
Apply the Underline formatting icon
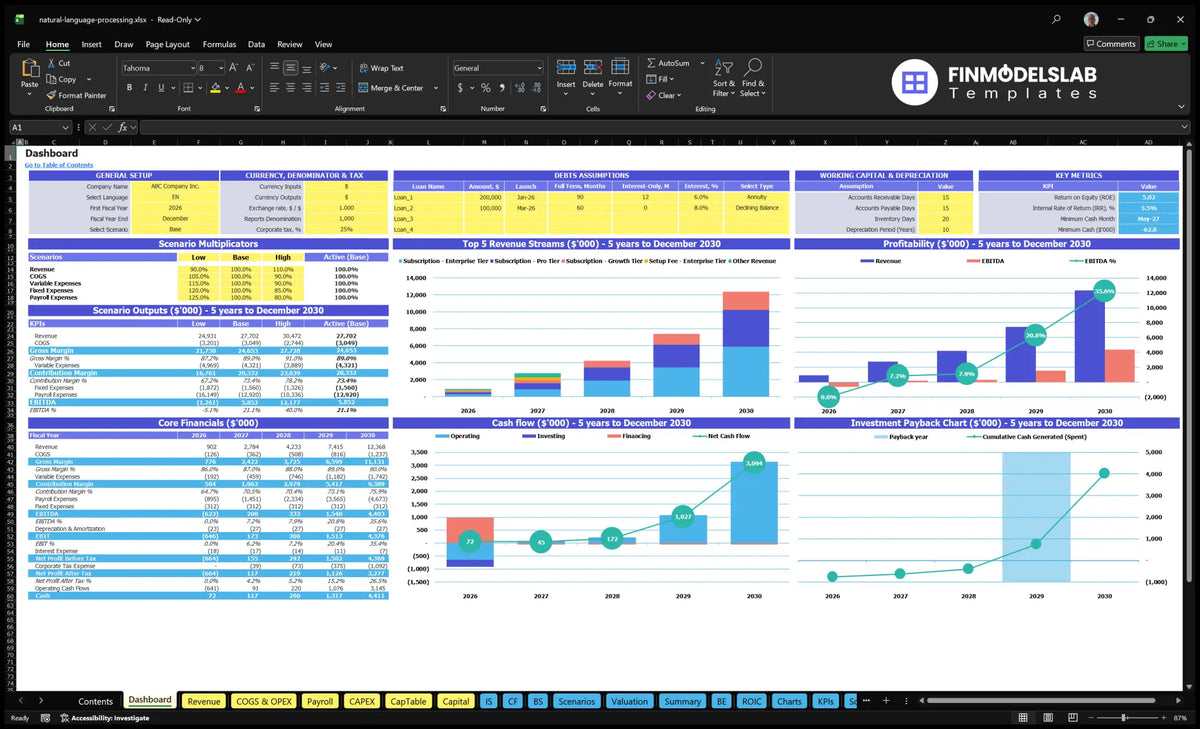tap(161, 88)
